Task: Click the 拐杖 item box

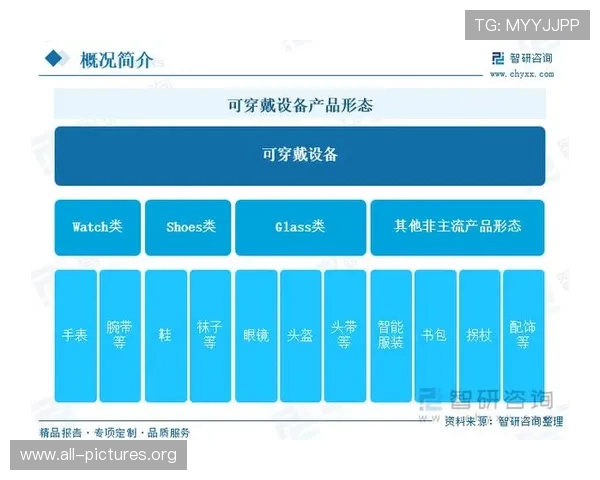Action: [479, 336]
